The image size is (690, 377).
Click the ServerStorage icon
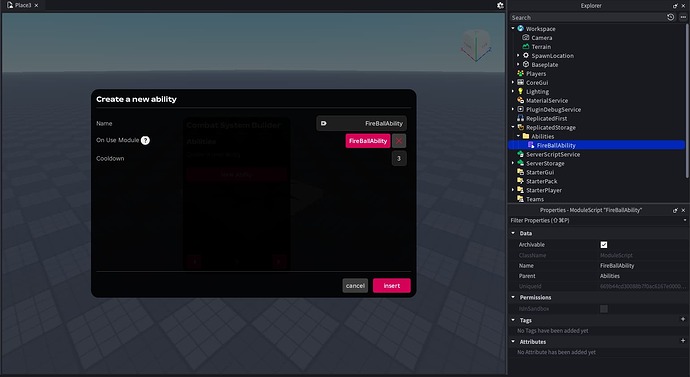pos(521,163)
